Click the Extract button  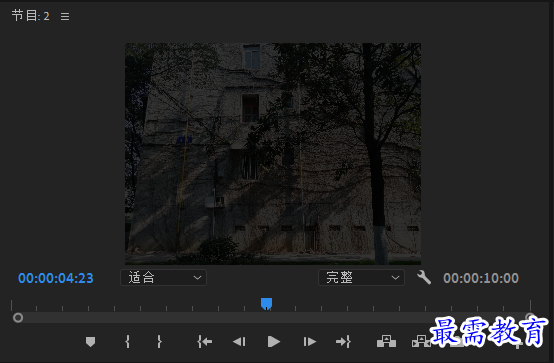point(421,341)
